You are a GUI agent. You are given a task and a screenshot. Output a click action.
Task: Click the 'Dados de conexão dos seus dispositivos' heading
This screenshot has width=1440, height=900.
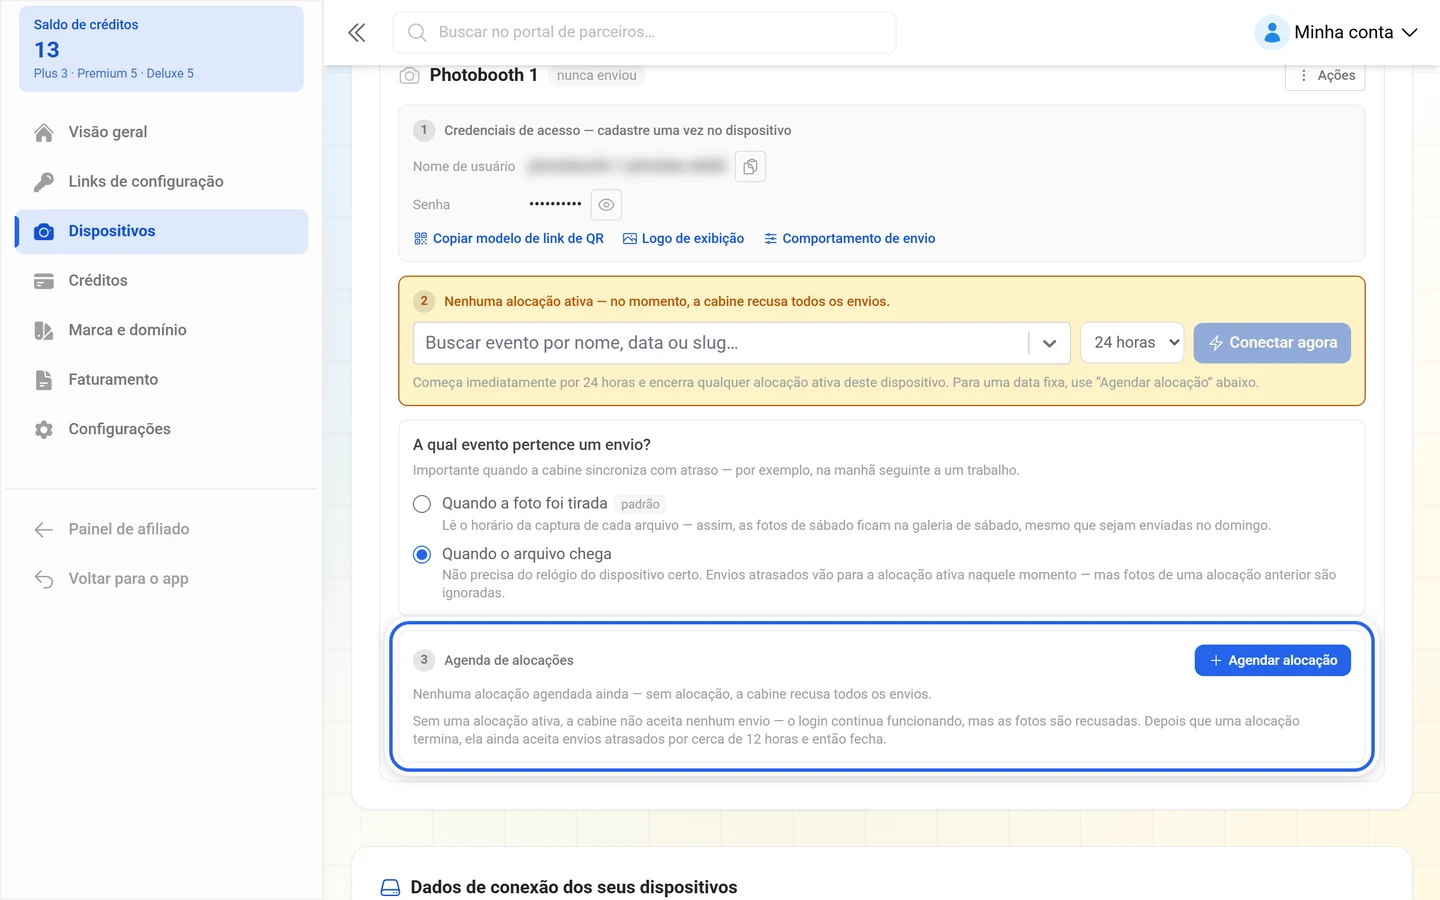pyautogui.click(x=574, y=887)
